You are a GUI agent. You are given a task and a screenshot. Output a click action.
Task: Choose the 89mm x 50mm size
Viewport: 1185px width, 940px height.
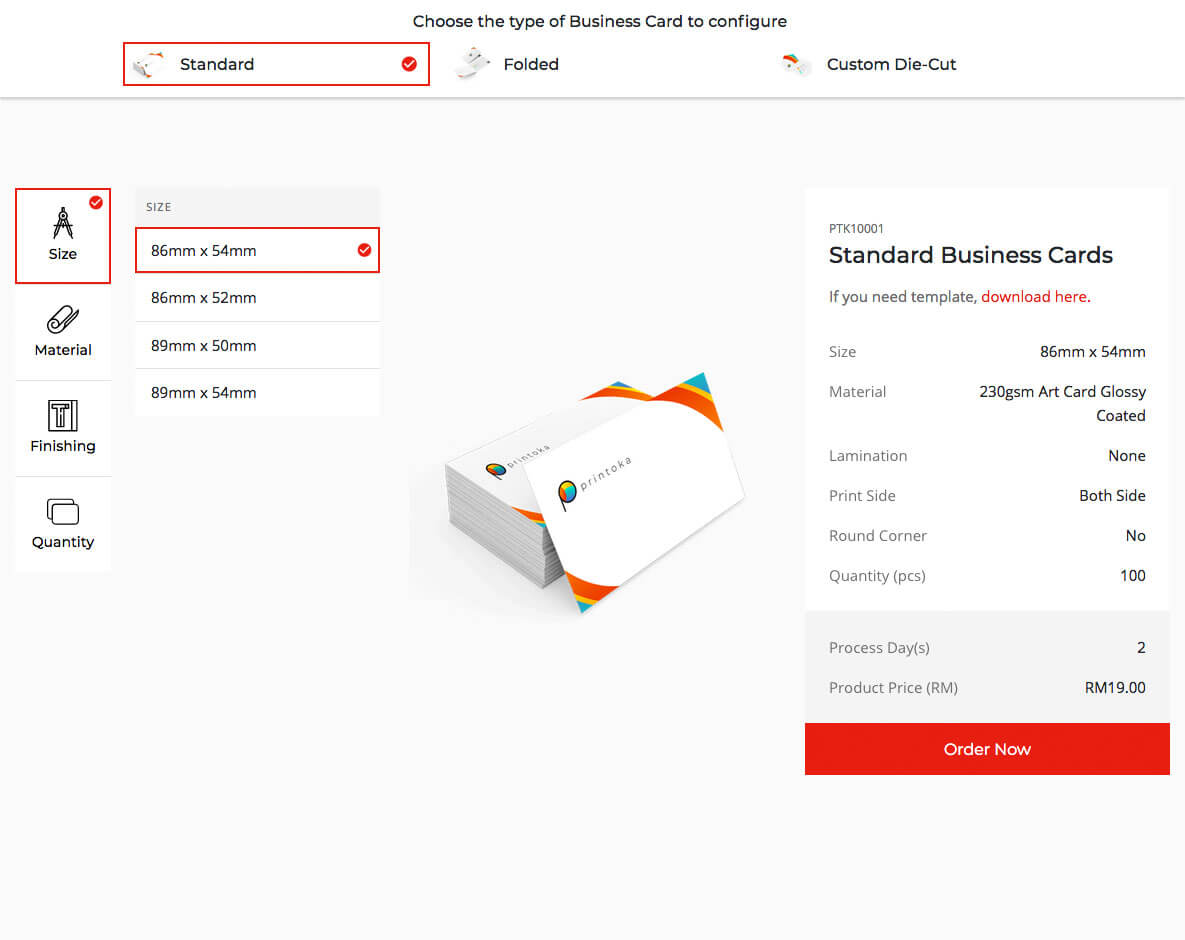[257, 345]
